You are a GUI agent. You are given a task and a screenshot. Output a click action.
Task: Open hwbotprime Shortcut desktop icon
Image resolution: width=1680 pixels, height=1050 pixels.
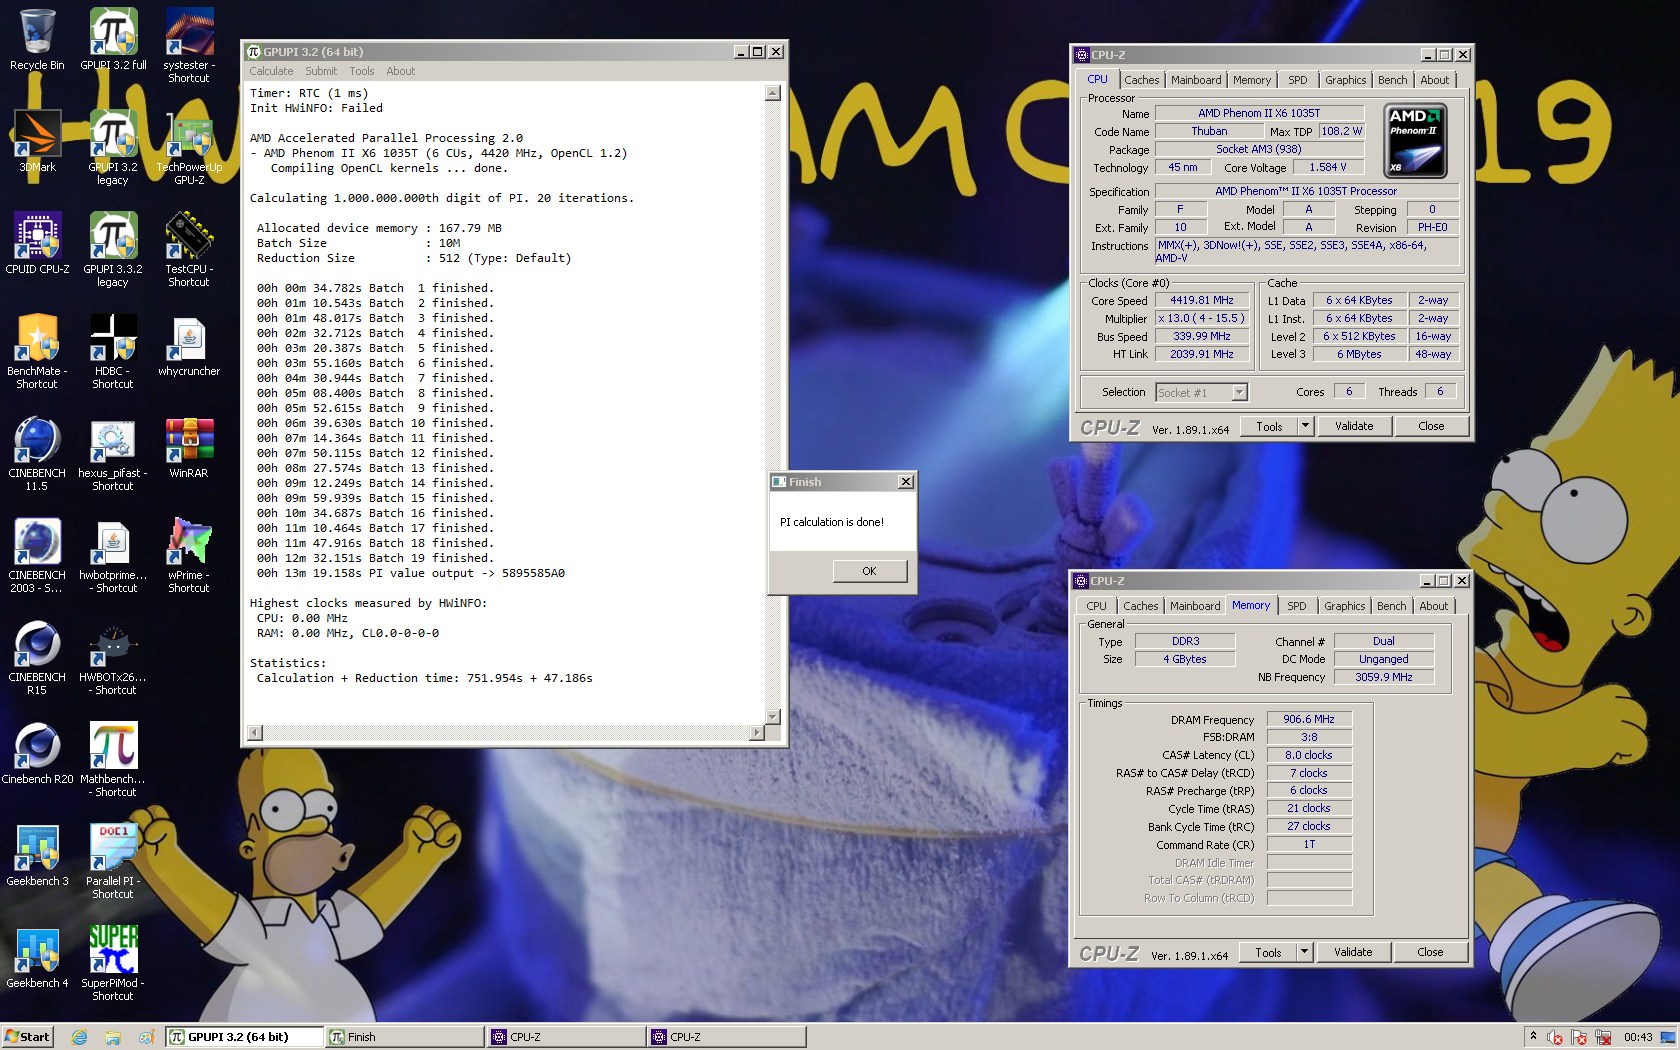point(113,556)
